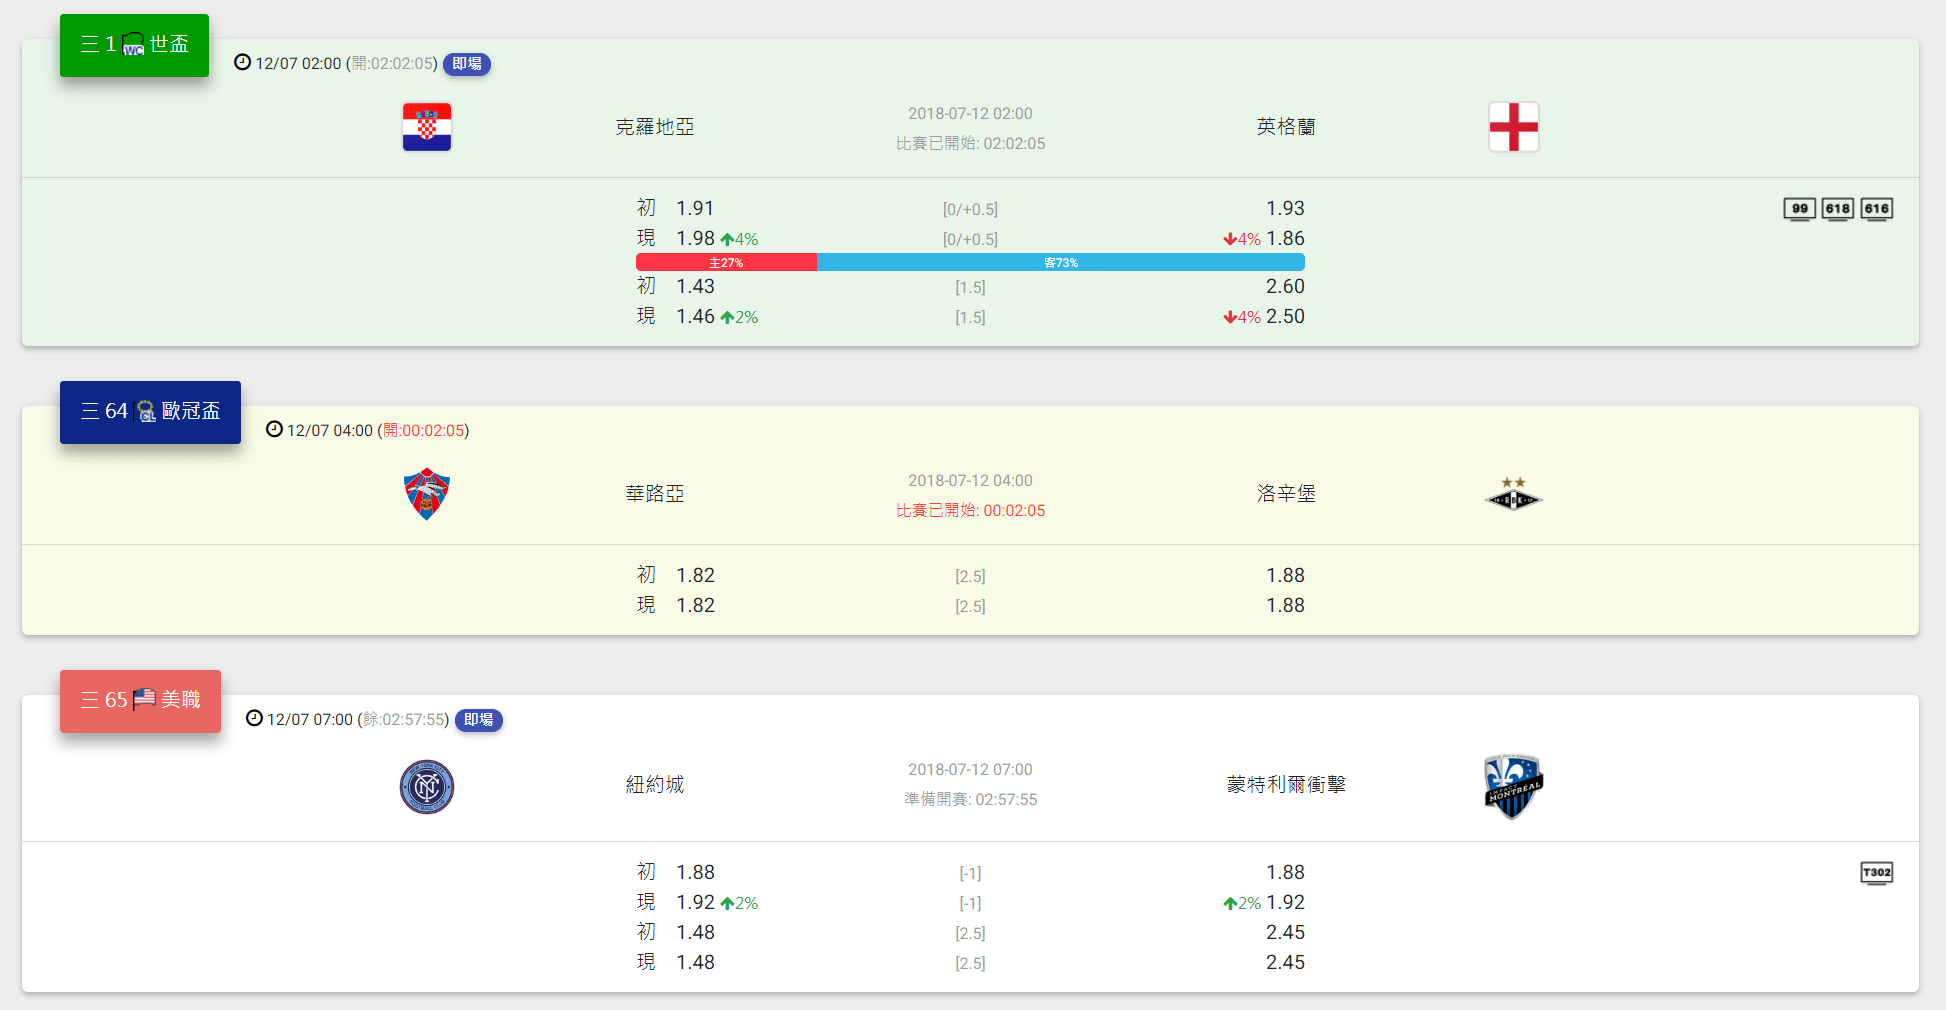Click Croatia's current handicap odds 1.98

coord(695,239)
